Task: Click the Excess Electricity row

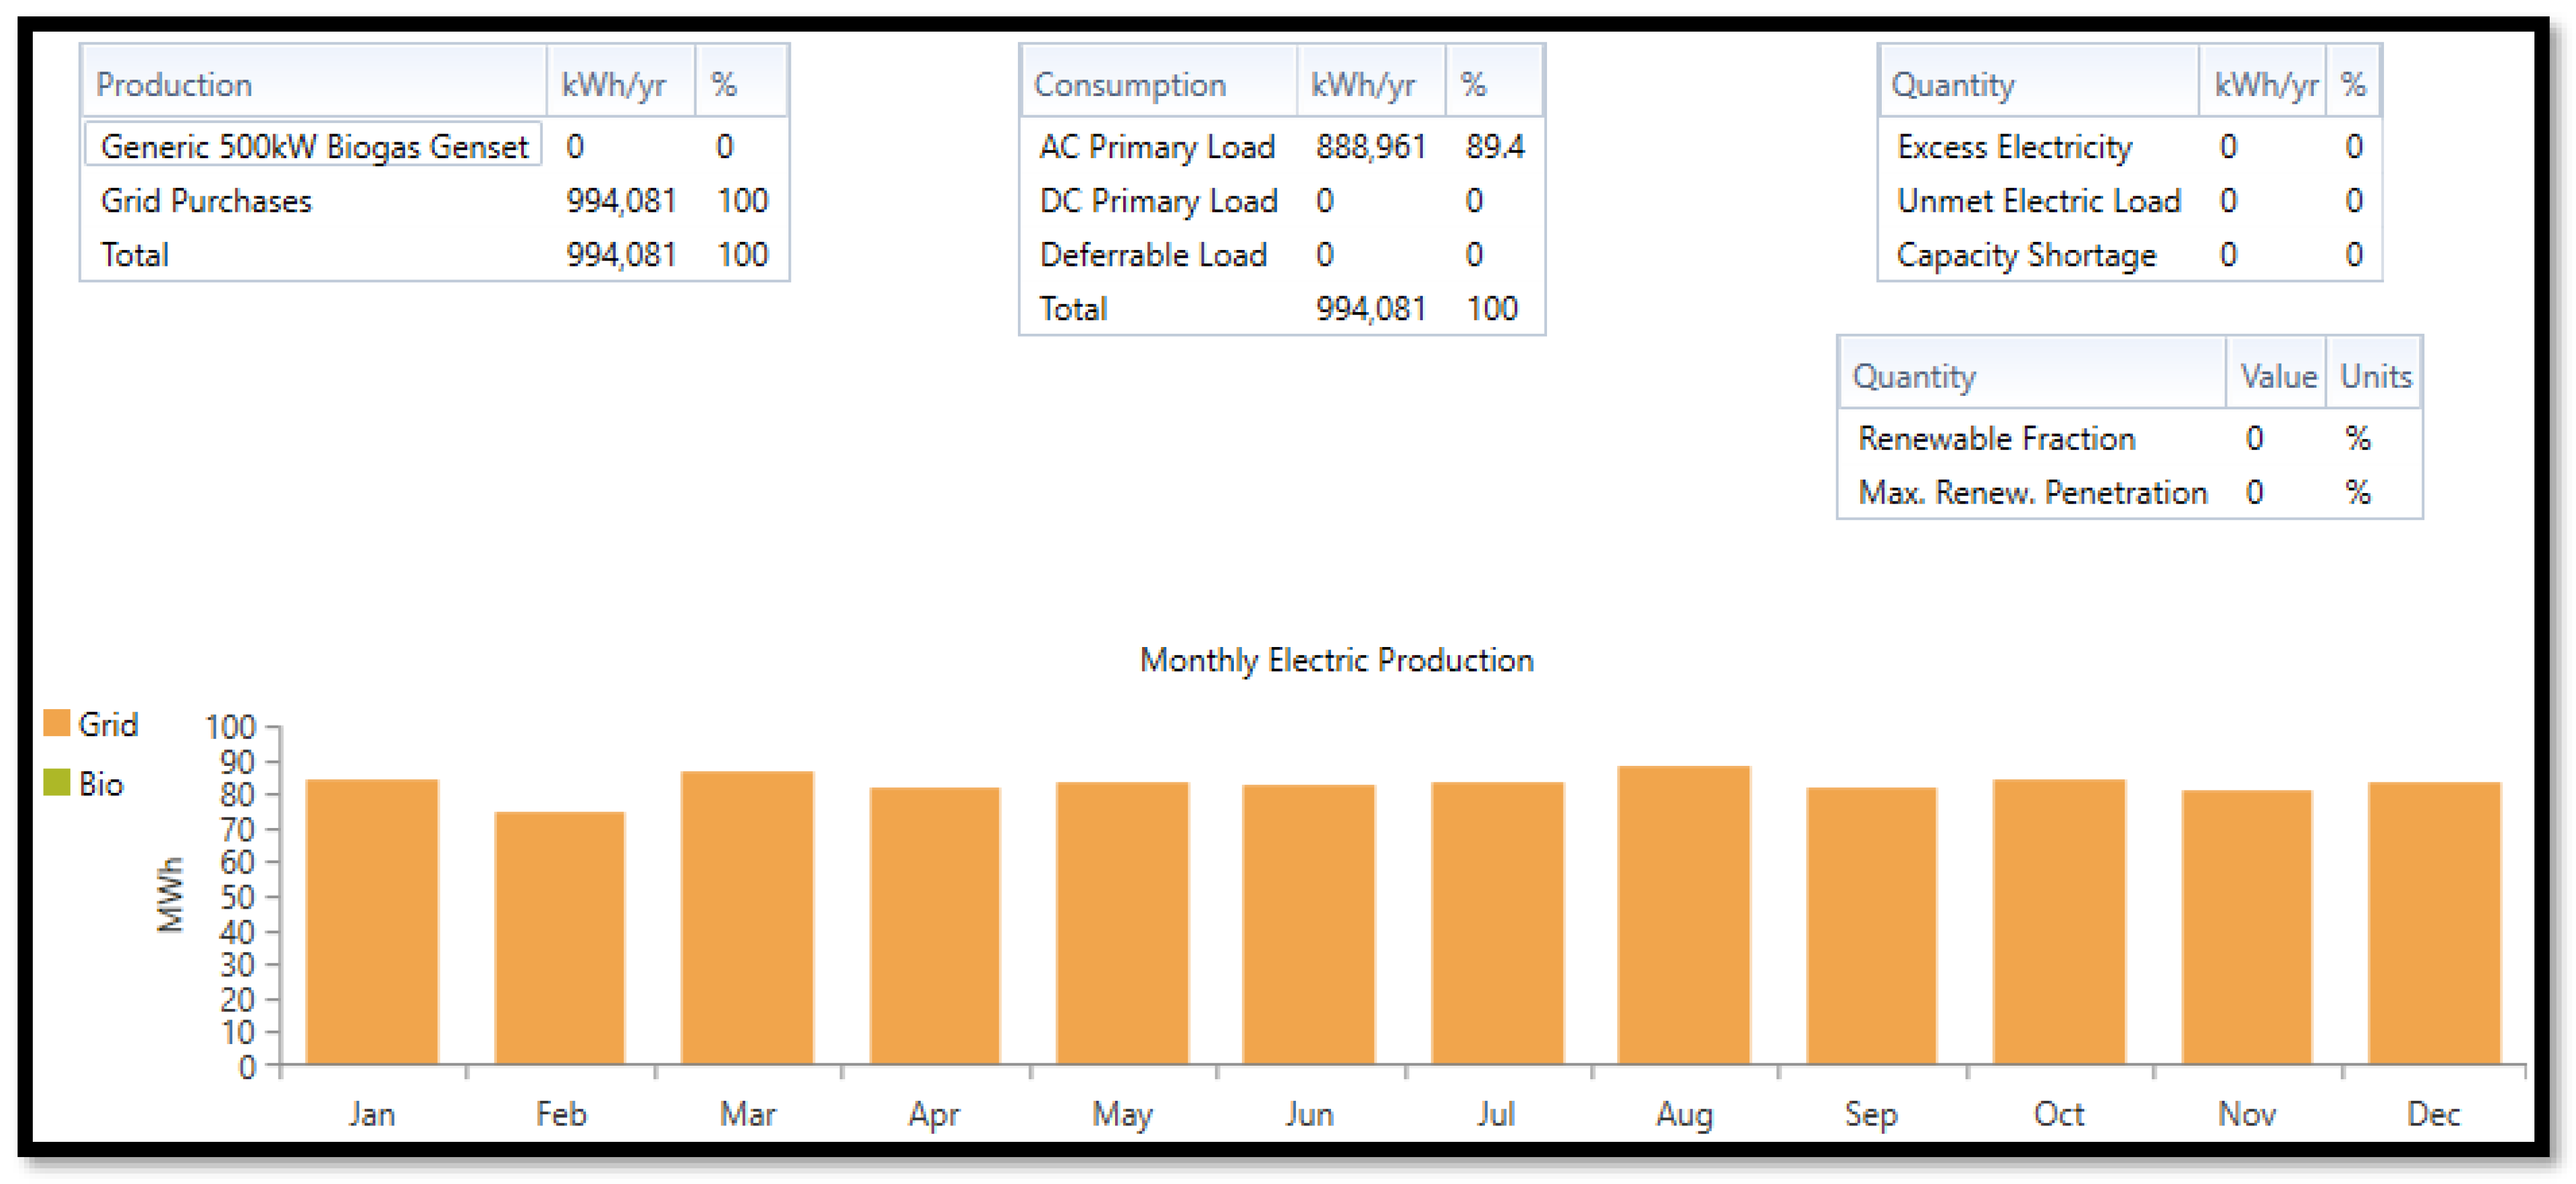Action: 2014,147
